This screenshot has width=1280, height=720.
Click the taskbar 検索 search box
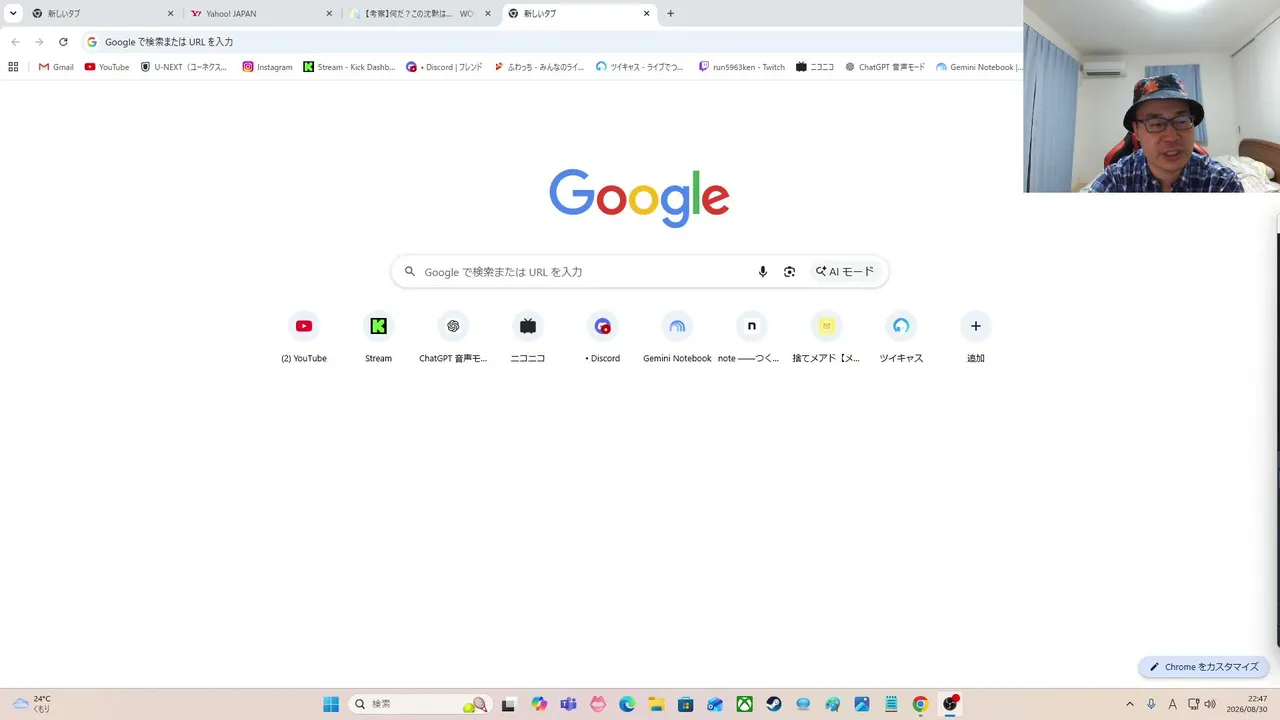pos(420,704)
